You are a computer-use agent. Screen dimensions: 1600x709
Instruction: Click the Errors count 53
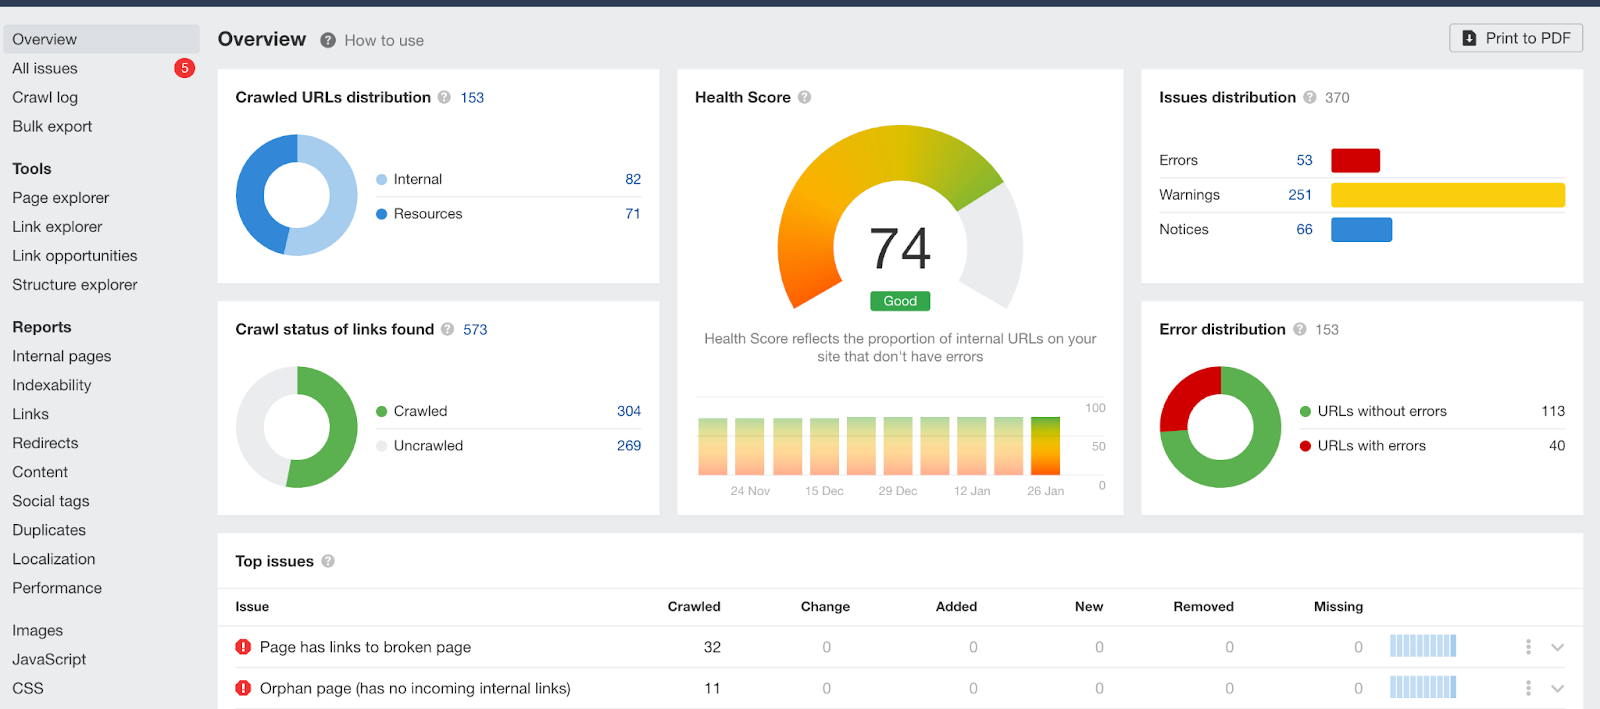coord(1304,160)
